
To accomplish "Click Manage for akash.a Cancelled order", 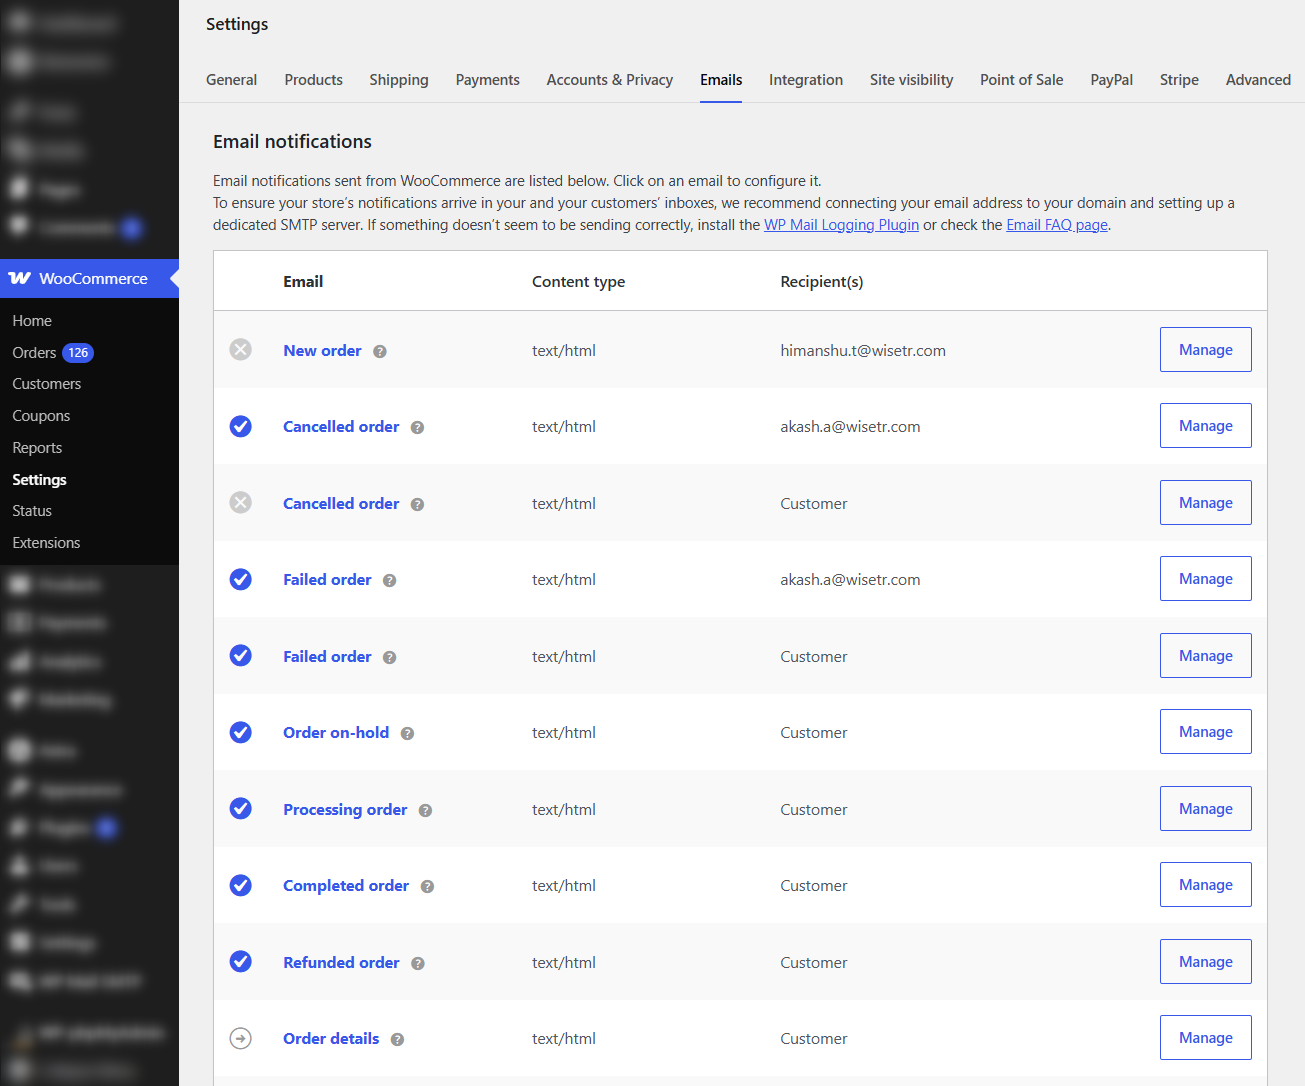I will tap(1206, 426).
